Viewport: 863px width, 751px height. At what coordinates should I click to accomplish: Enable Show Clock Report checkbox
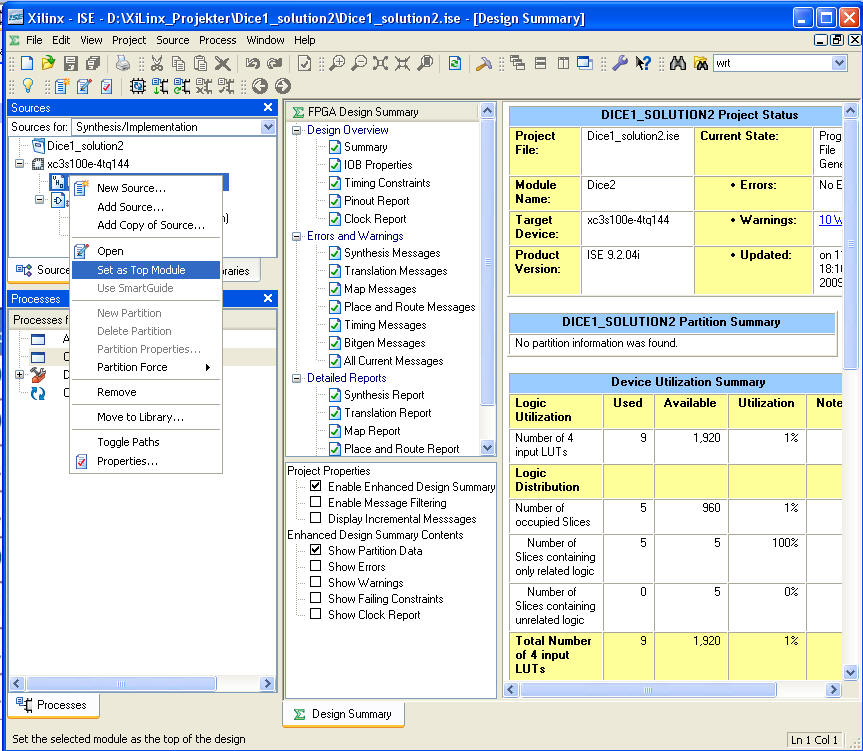click(x=315, y=613)
